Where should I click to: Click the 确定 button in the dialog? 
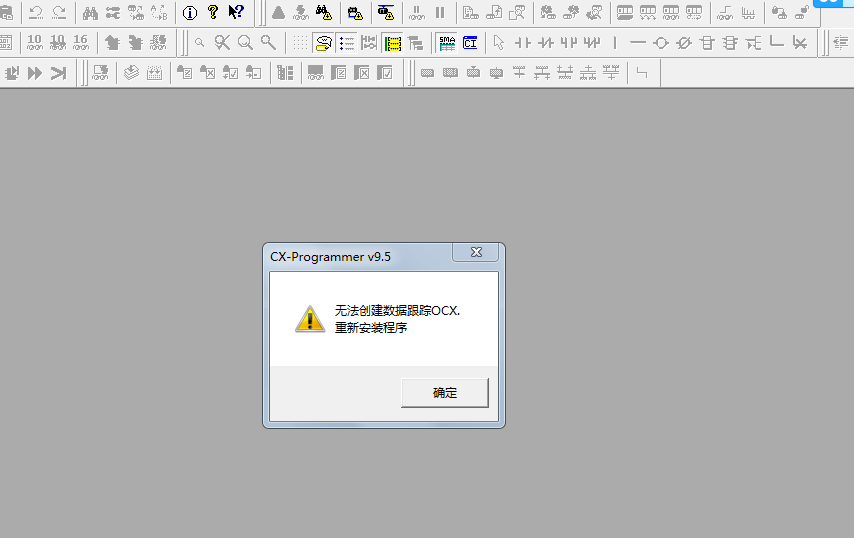pos(444,393)
